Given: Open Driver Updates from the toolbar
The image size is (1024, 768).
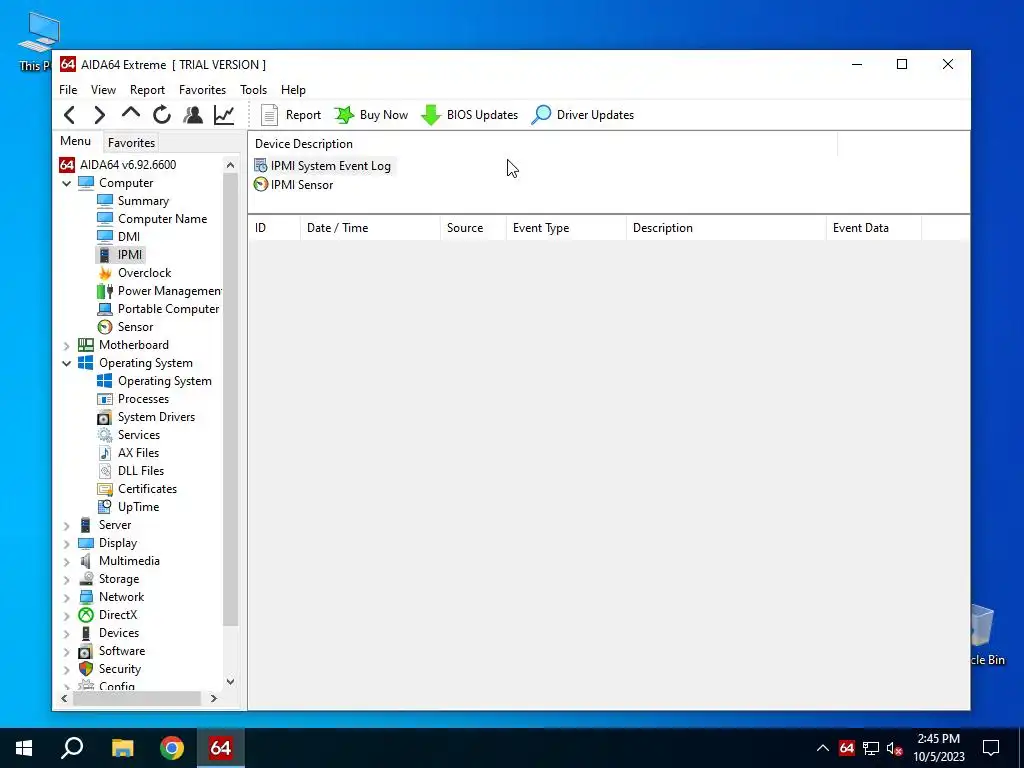Looking at the screenshot, I should (x=582, y=115).
